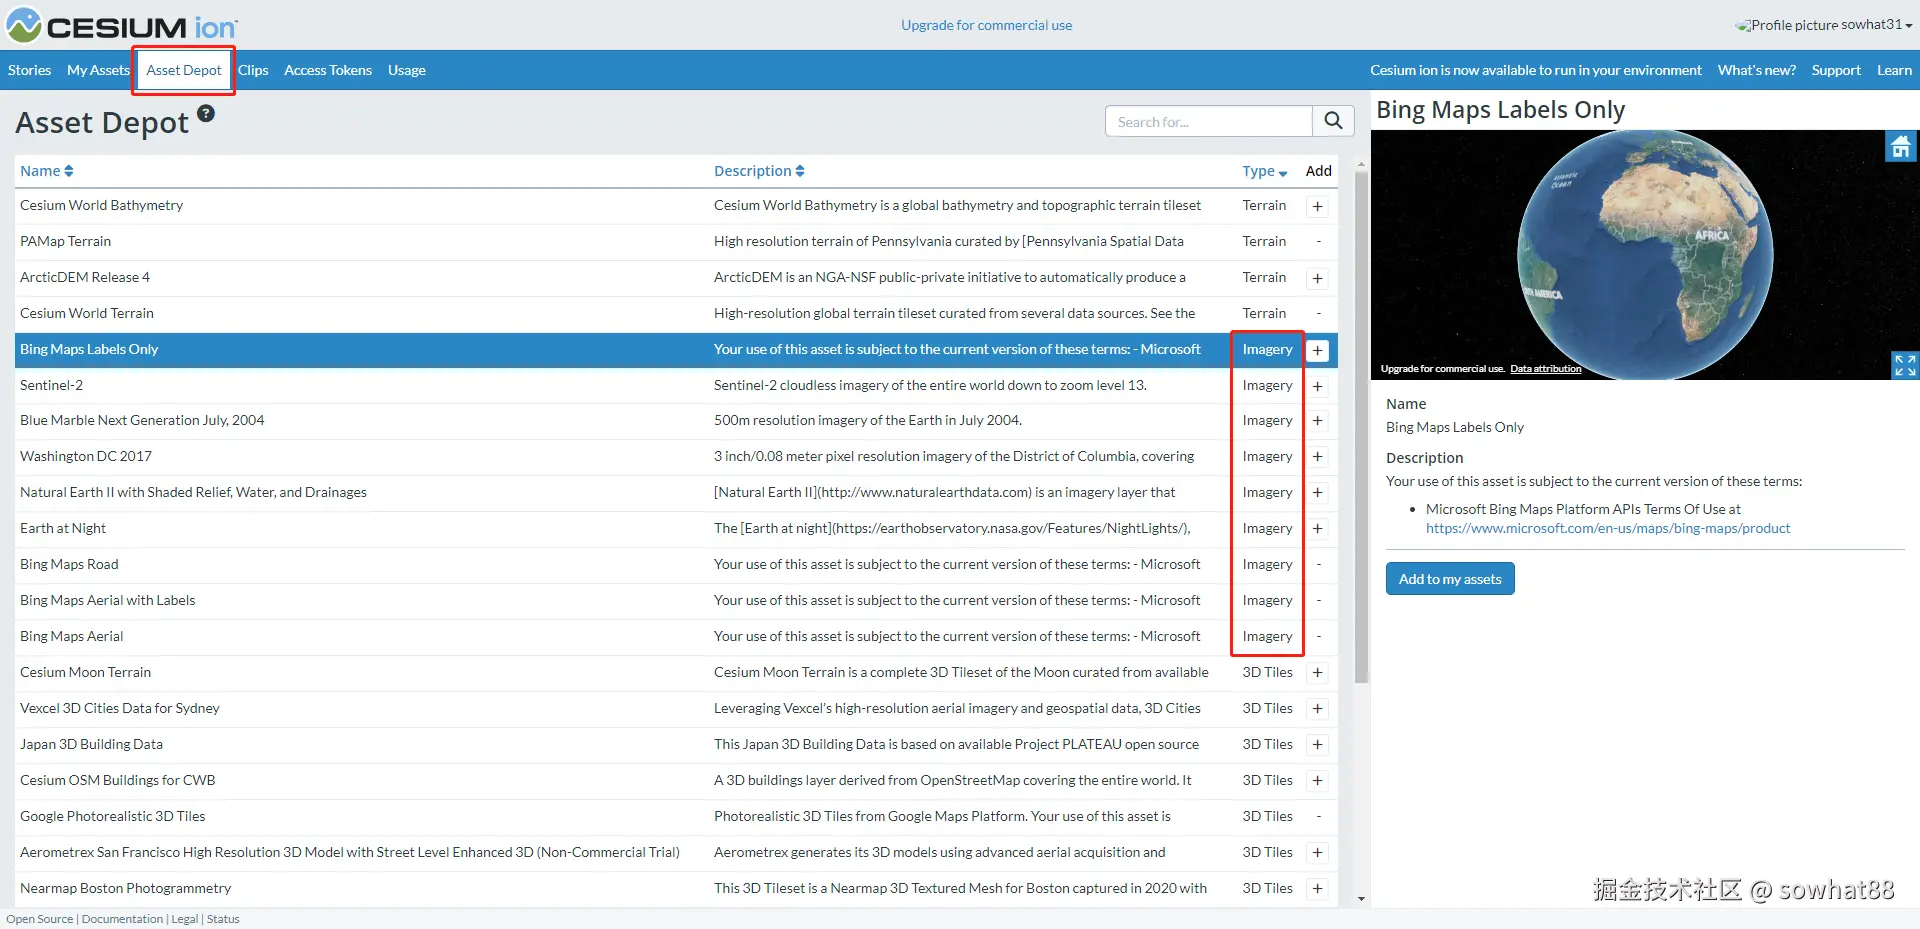Sort the table by the Type column

click(1265, 171)
